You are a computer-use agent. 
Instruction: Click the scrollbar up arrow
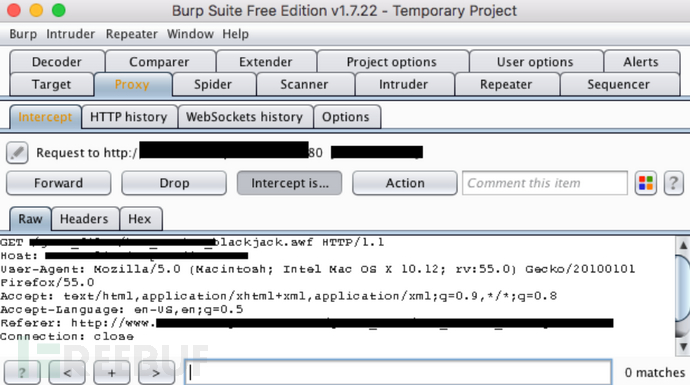point(683,245)
